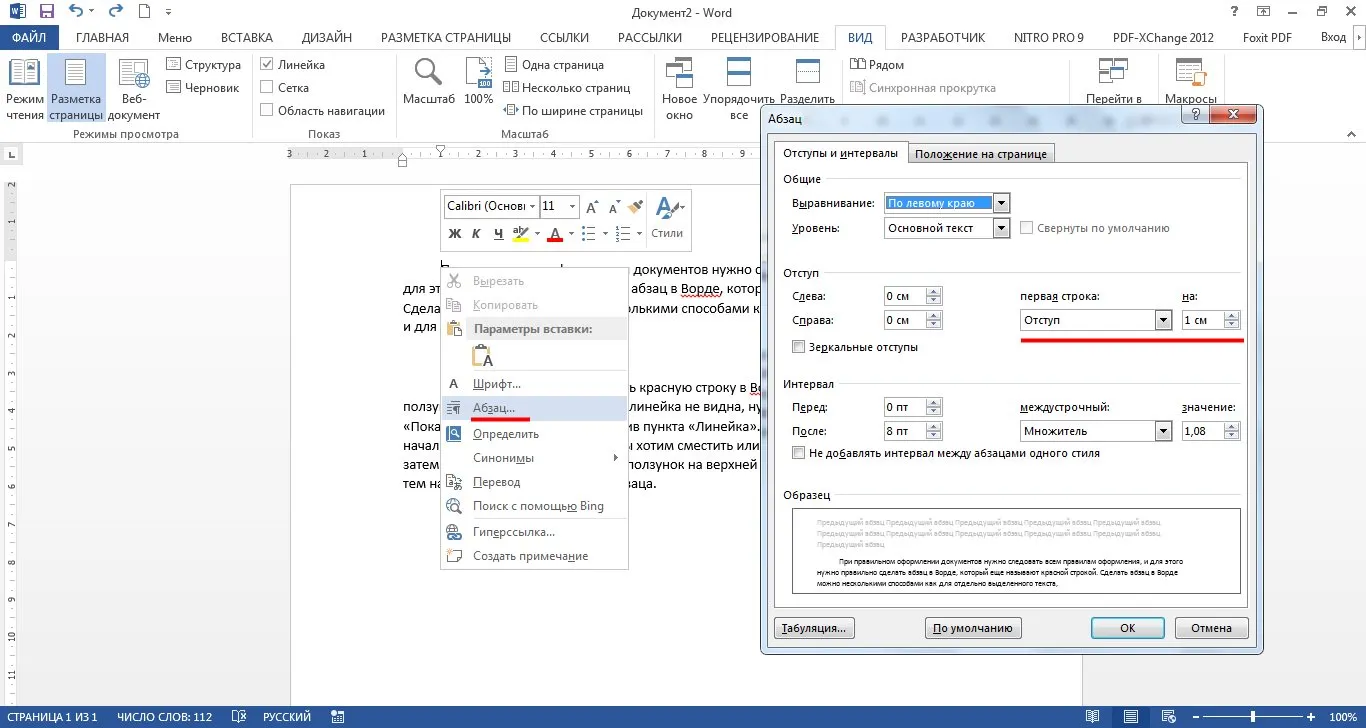
Task: Check Зеркальные отступы checkbox
Action: click(x=798, y=347)
